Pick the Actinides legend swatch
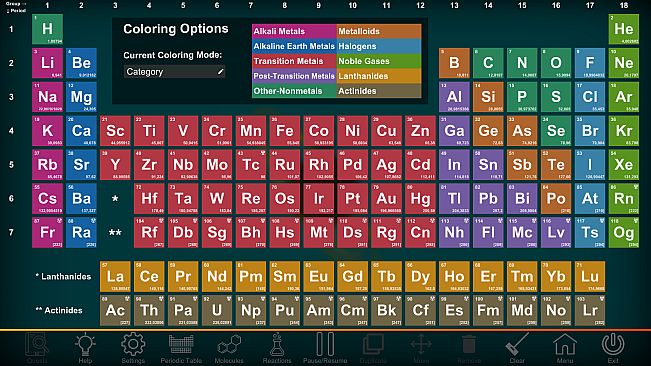 pyautogui.click(x=379, y=91)
